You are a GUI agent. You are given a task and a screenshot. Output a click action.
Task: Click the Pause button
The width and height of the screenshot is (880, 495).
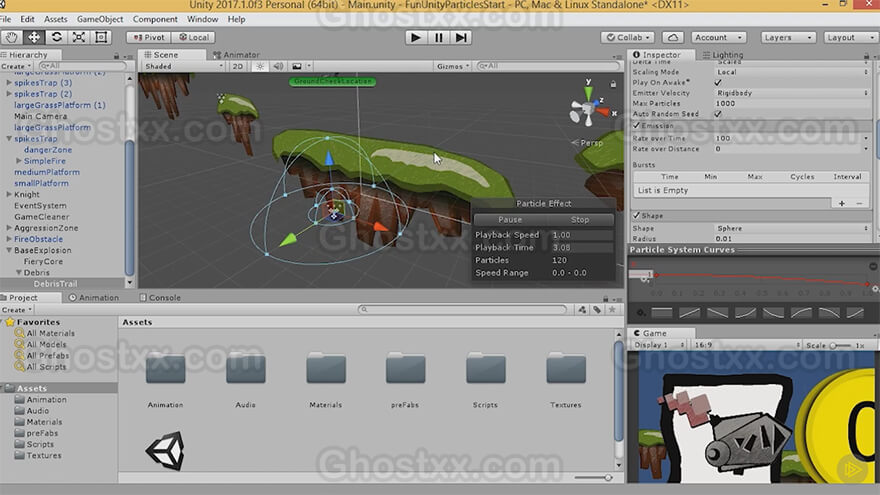[438, 38]
